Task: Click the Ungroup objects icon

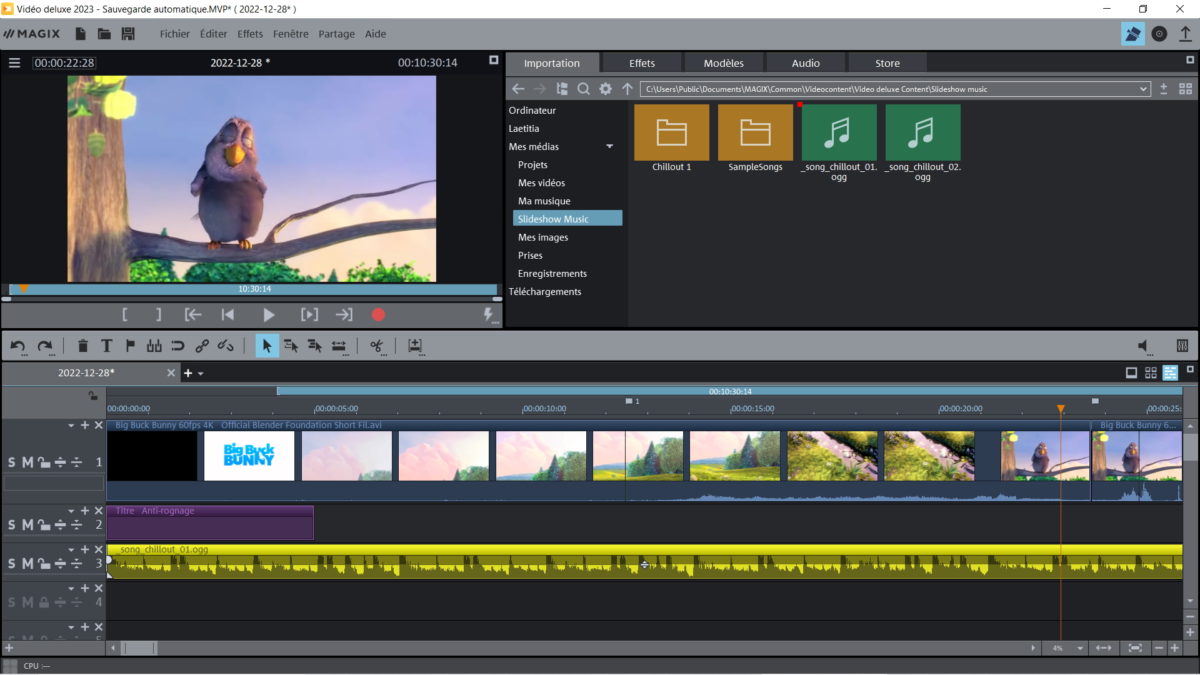Action: (226, 346)
